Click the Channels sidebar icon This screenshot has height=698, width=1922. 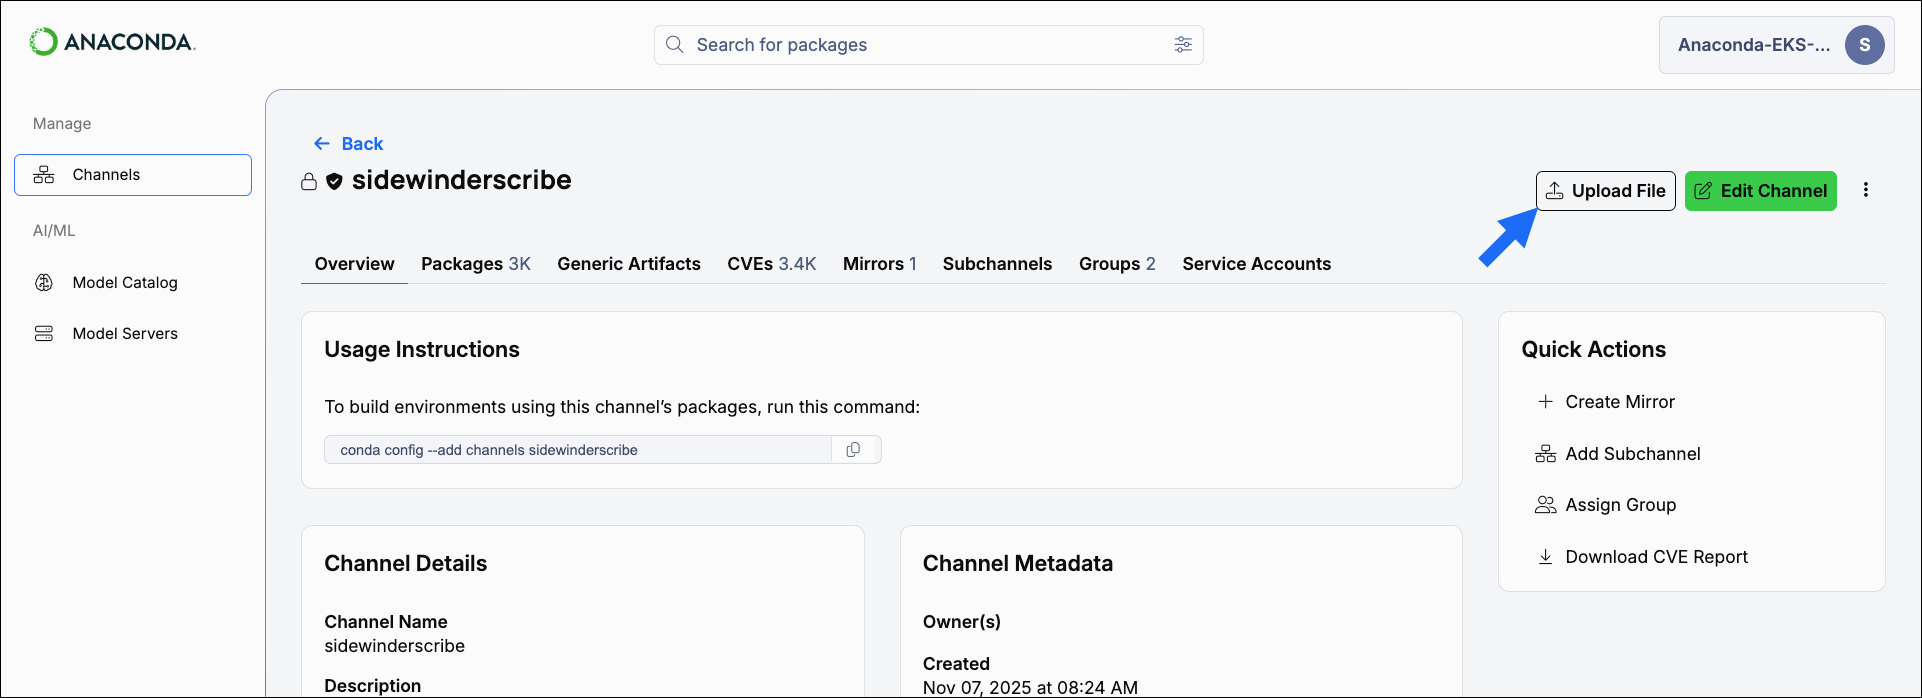click(44, 175)
